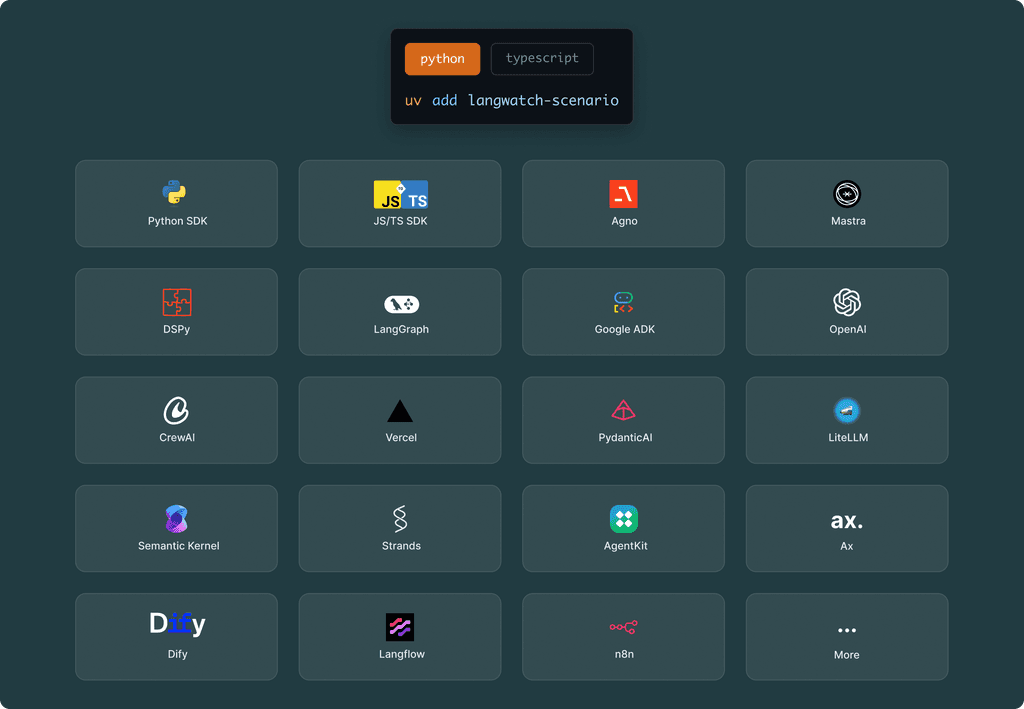Select the Python SDK integration card
This screenshot has height=709, width=1024.
[x=176, y=204]
